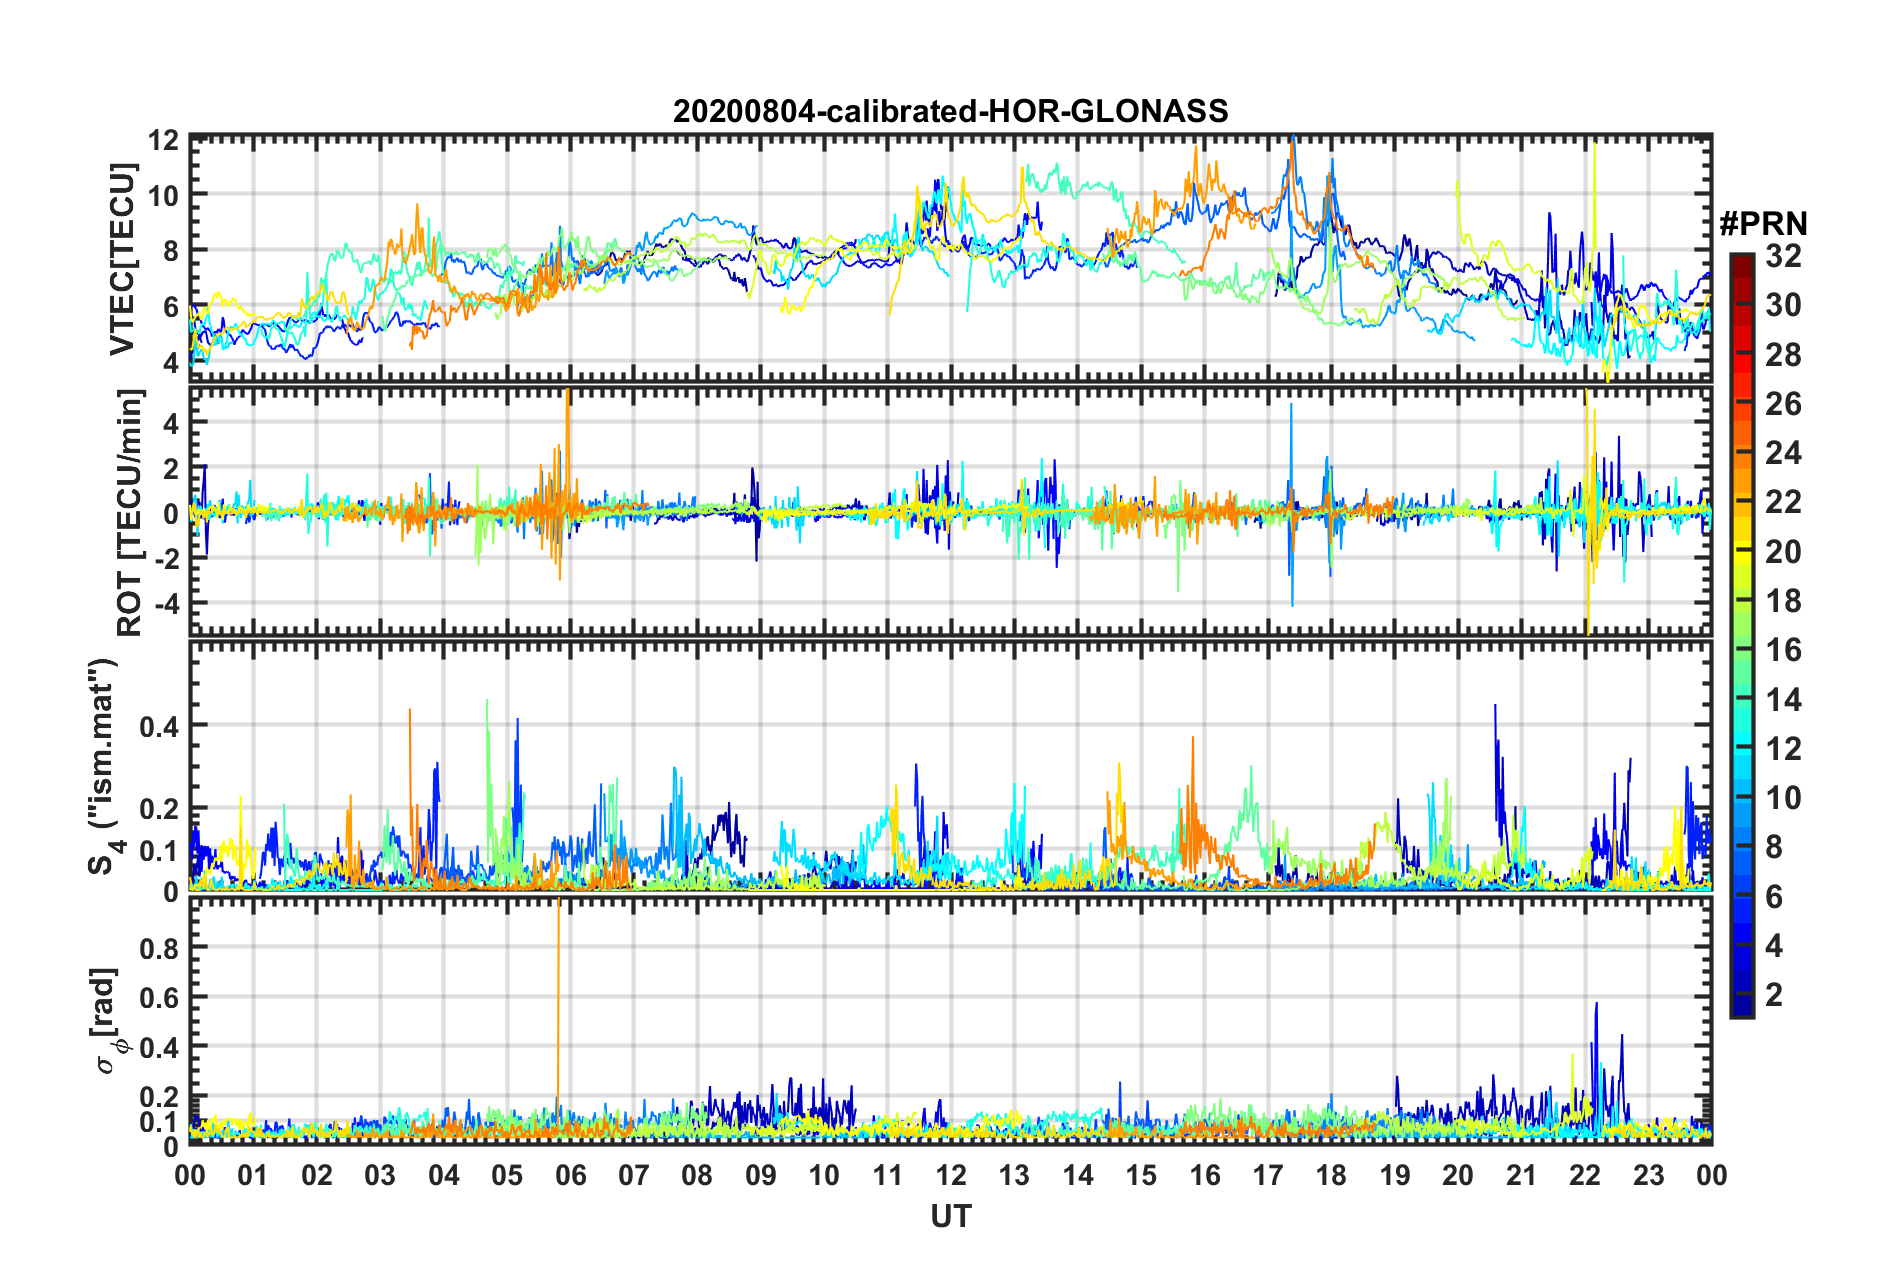Select UT axis tick label "22"

pyautogui.click(x=1585, y=1175)
